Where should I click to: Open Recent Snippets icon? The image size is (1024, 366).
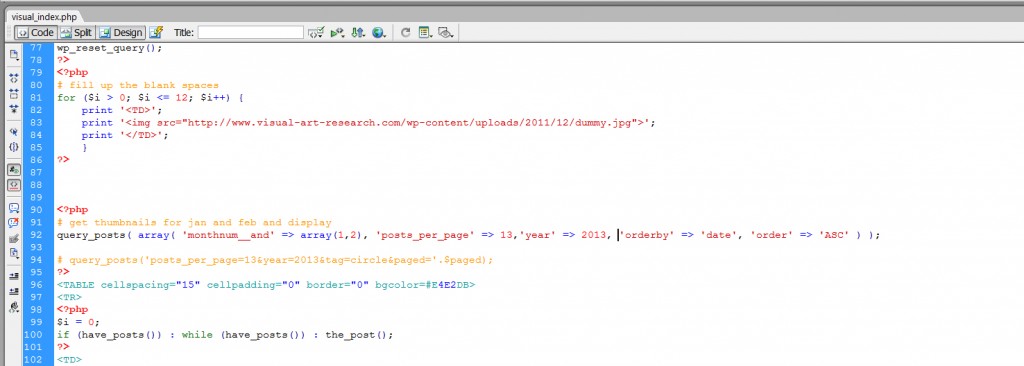point(14,252)
